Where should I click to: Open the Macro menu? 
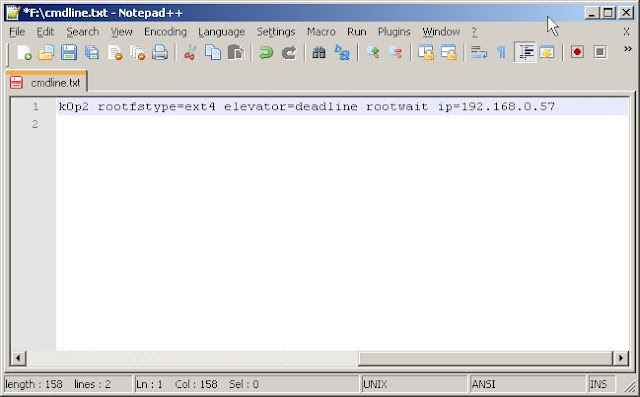click(321, 32)
